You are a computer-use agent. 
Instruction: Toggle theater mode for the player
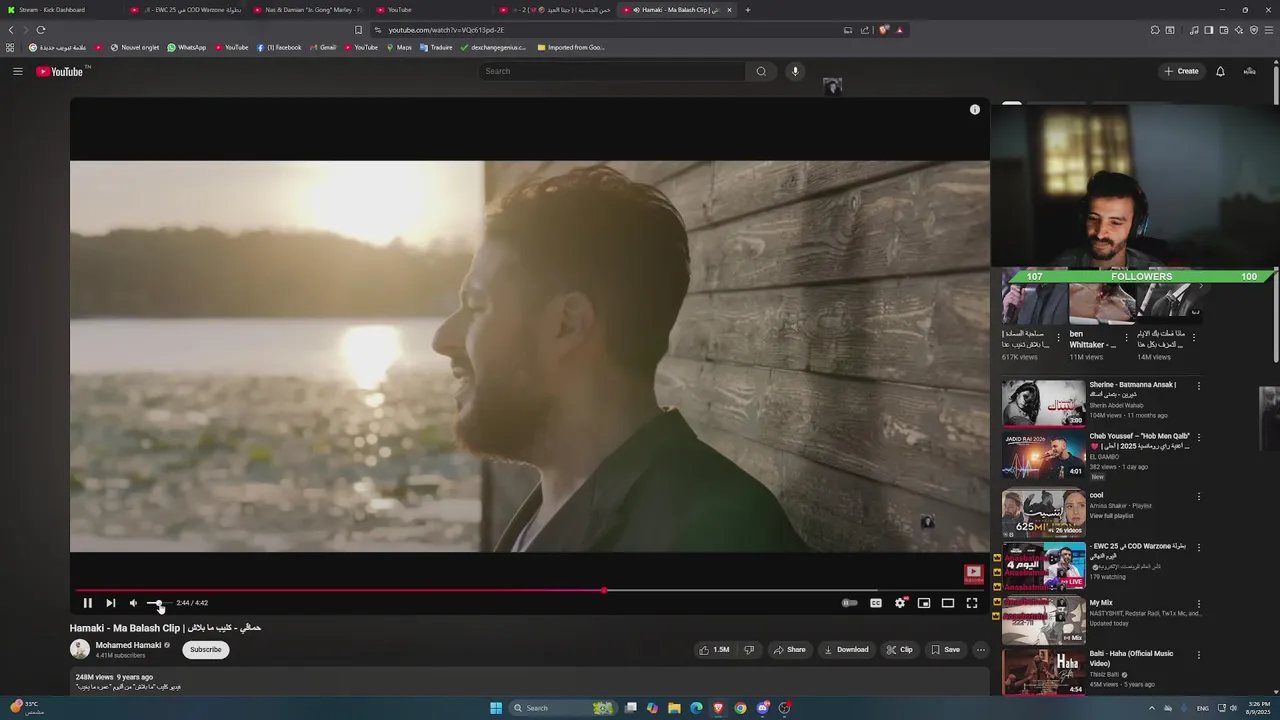tap(948, 603)
